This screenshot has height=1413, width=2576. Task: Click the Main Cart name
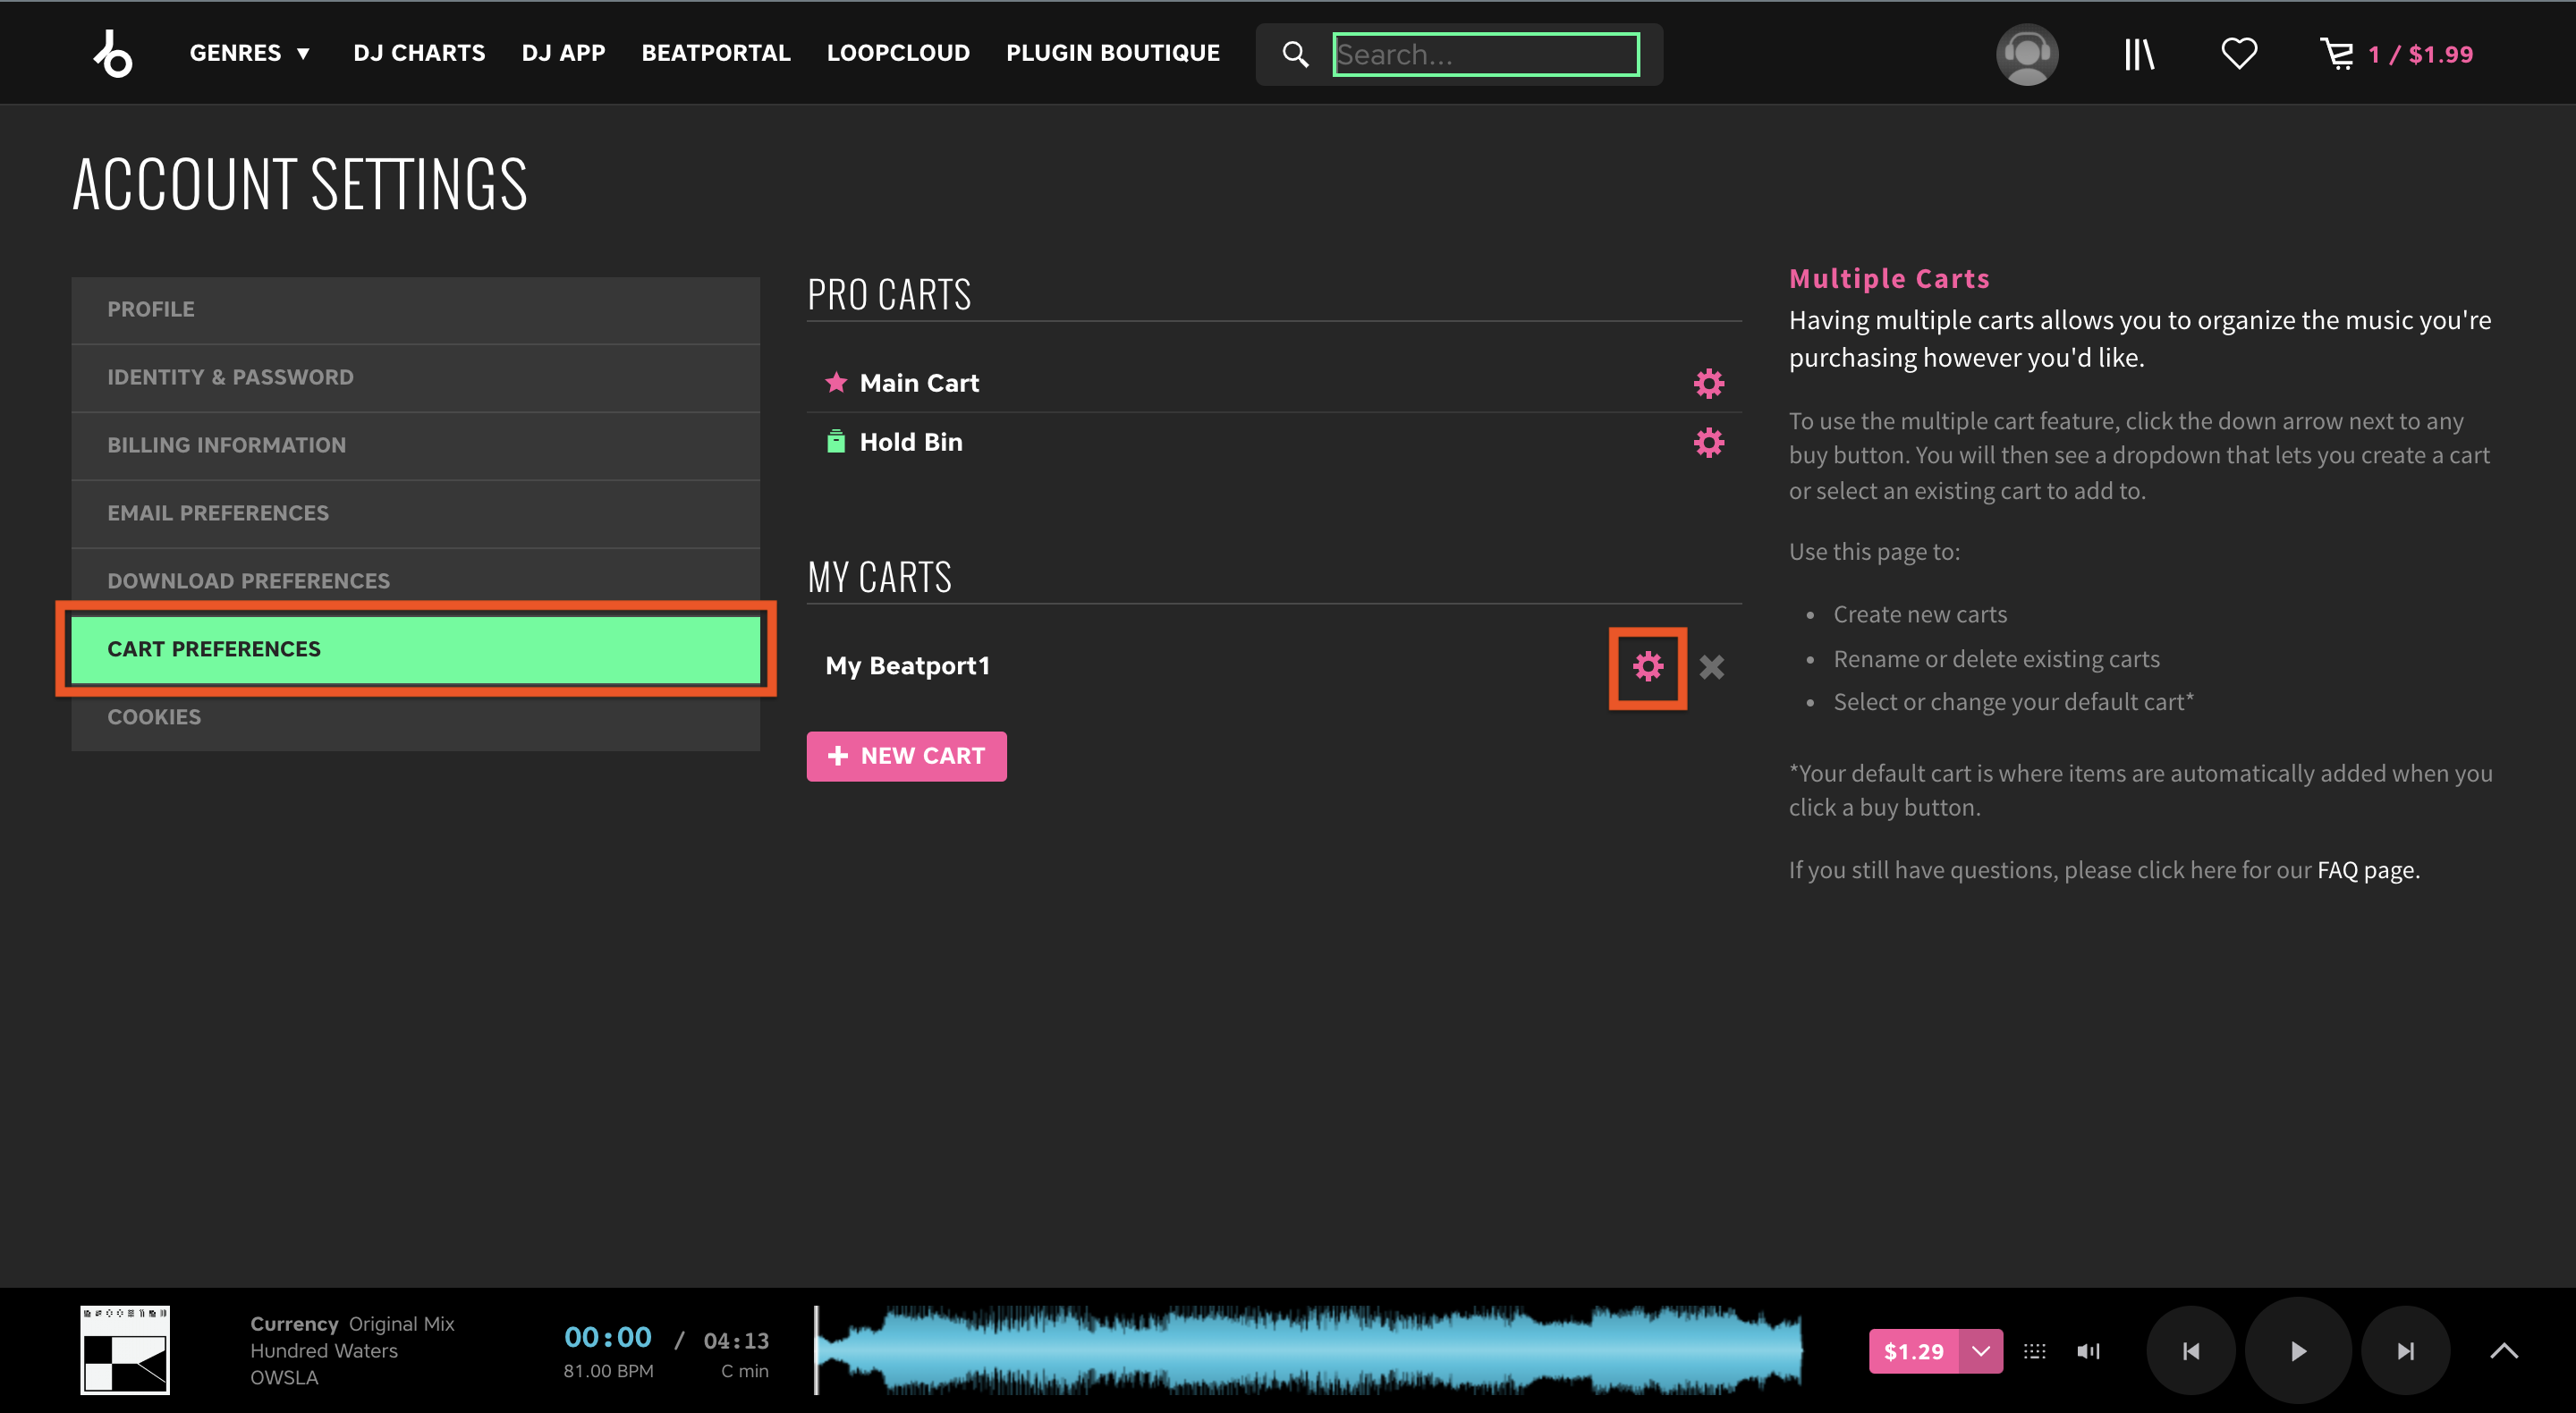point(919,383)
